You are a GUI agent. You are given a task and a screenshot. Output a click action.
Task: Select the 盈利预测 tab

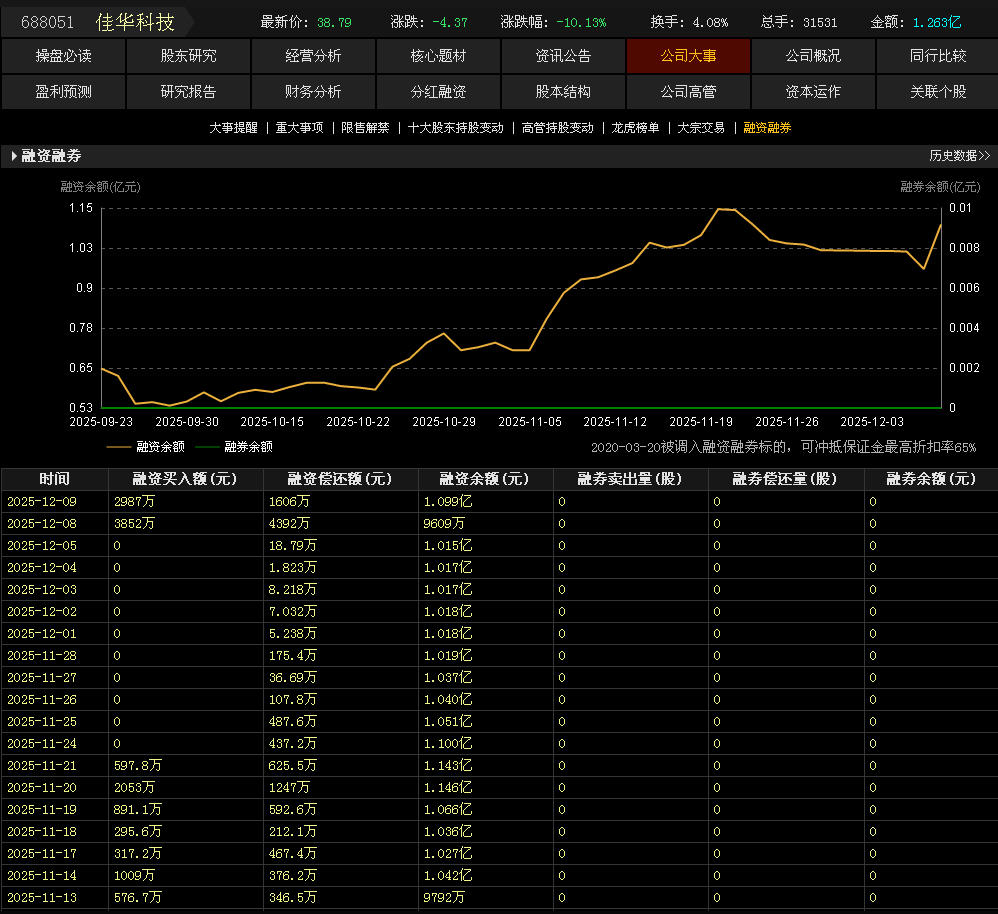point(63,91)
